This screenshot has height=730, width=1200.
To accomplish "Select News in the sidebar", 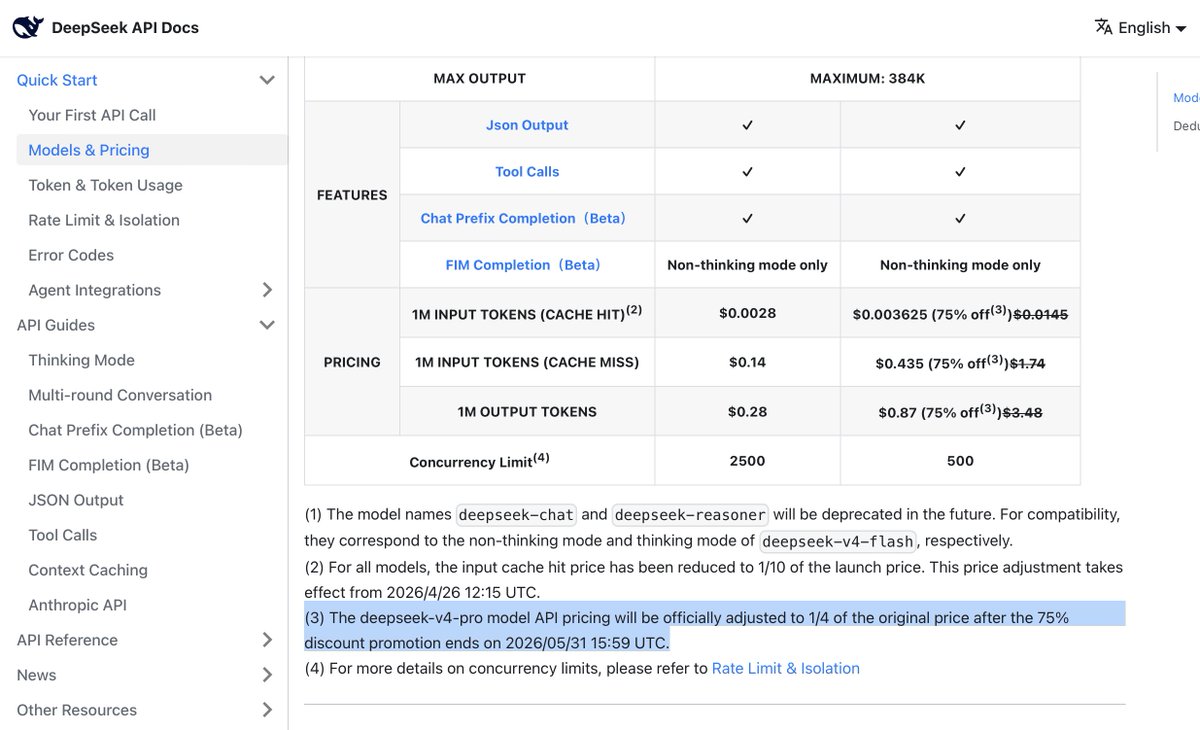I will 36,675.
